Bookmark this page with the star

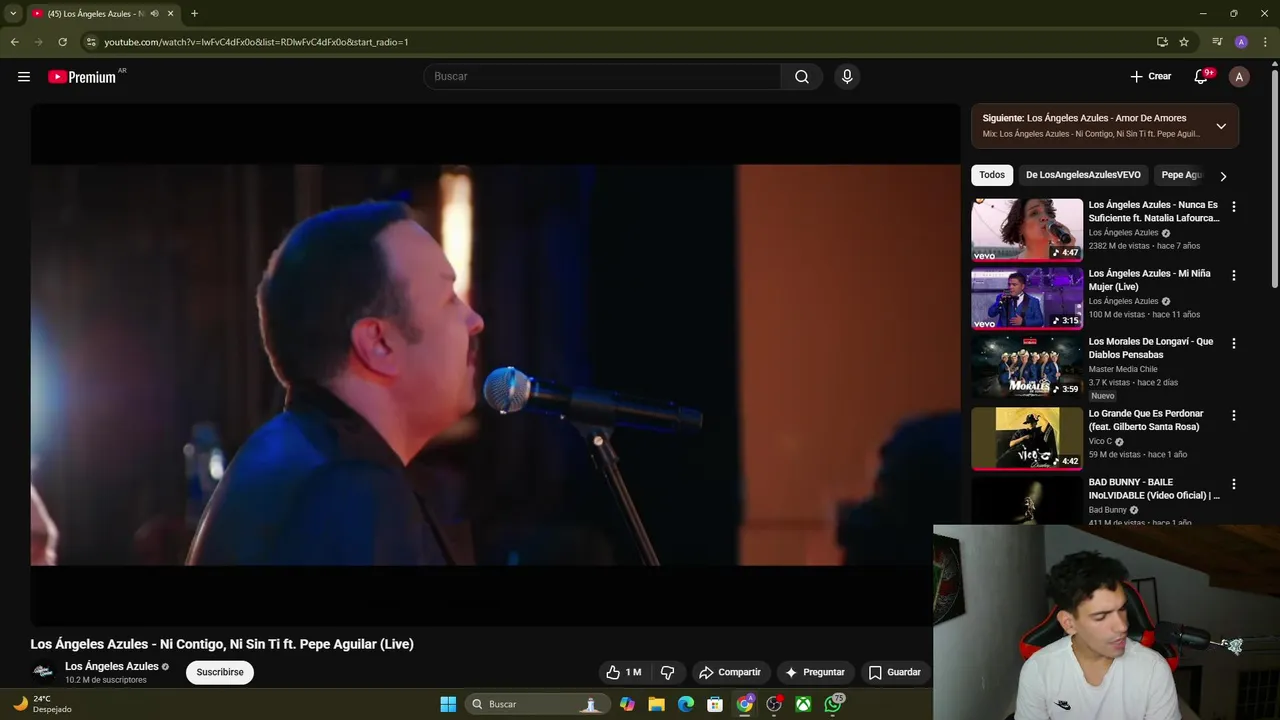point(1184,42)
